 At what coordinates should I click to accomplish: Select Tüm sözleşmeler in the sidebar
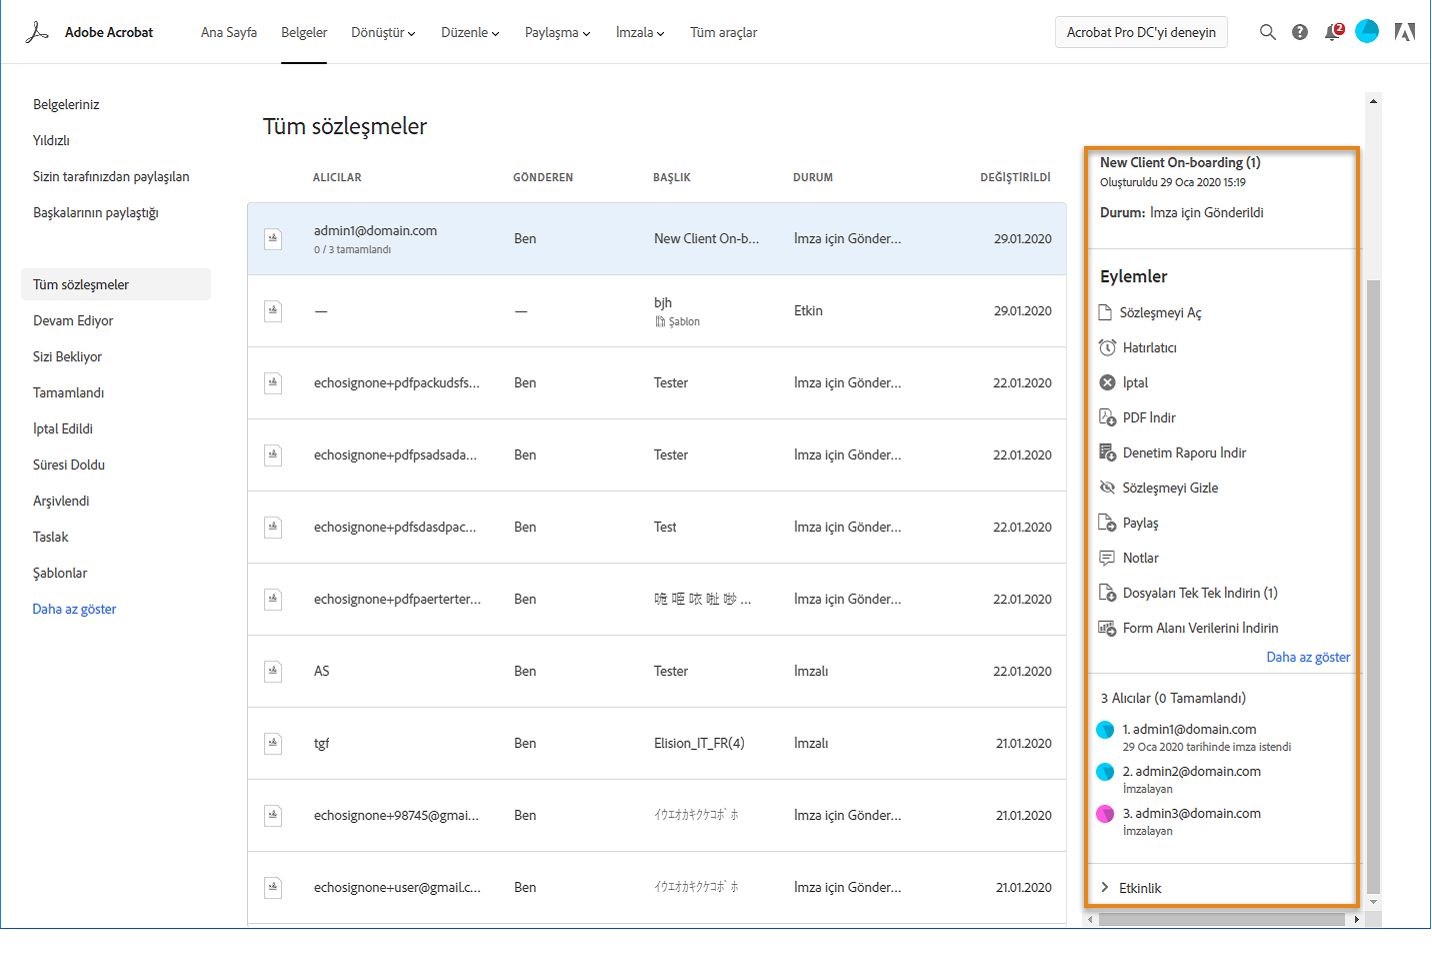116,284
